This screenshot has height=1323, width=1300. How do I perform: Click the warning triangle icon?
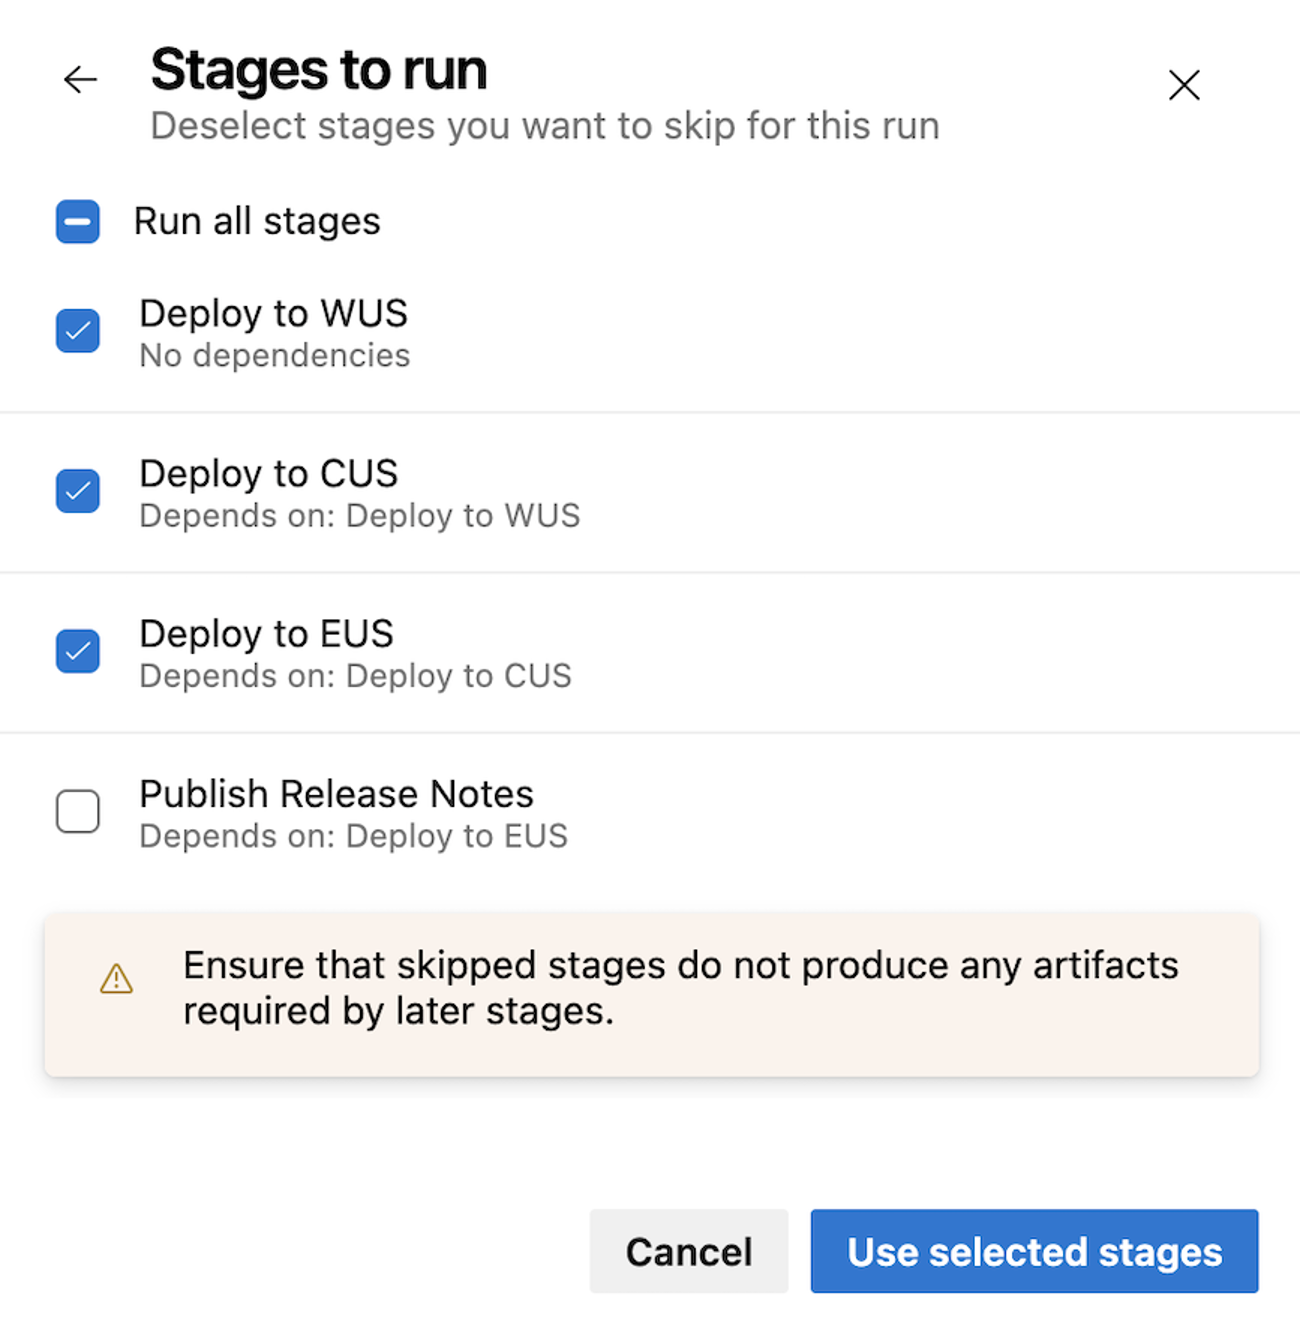(x=116, y=978)
